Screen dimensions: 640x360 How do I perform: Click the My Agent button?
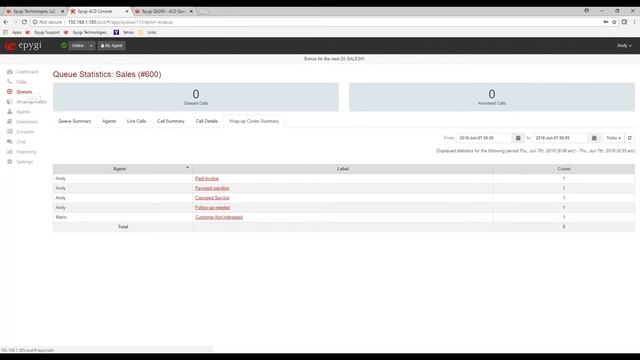click(111, 46)
